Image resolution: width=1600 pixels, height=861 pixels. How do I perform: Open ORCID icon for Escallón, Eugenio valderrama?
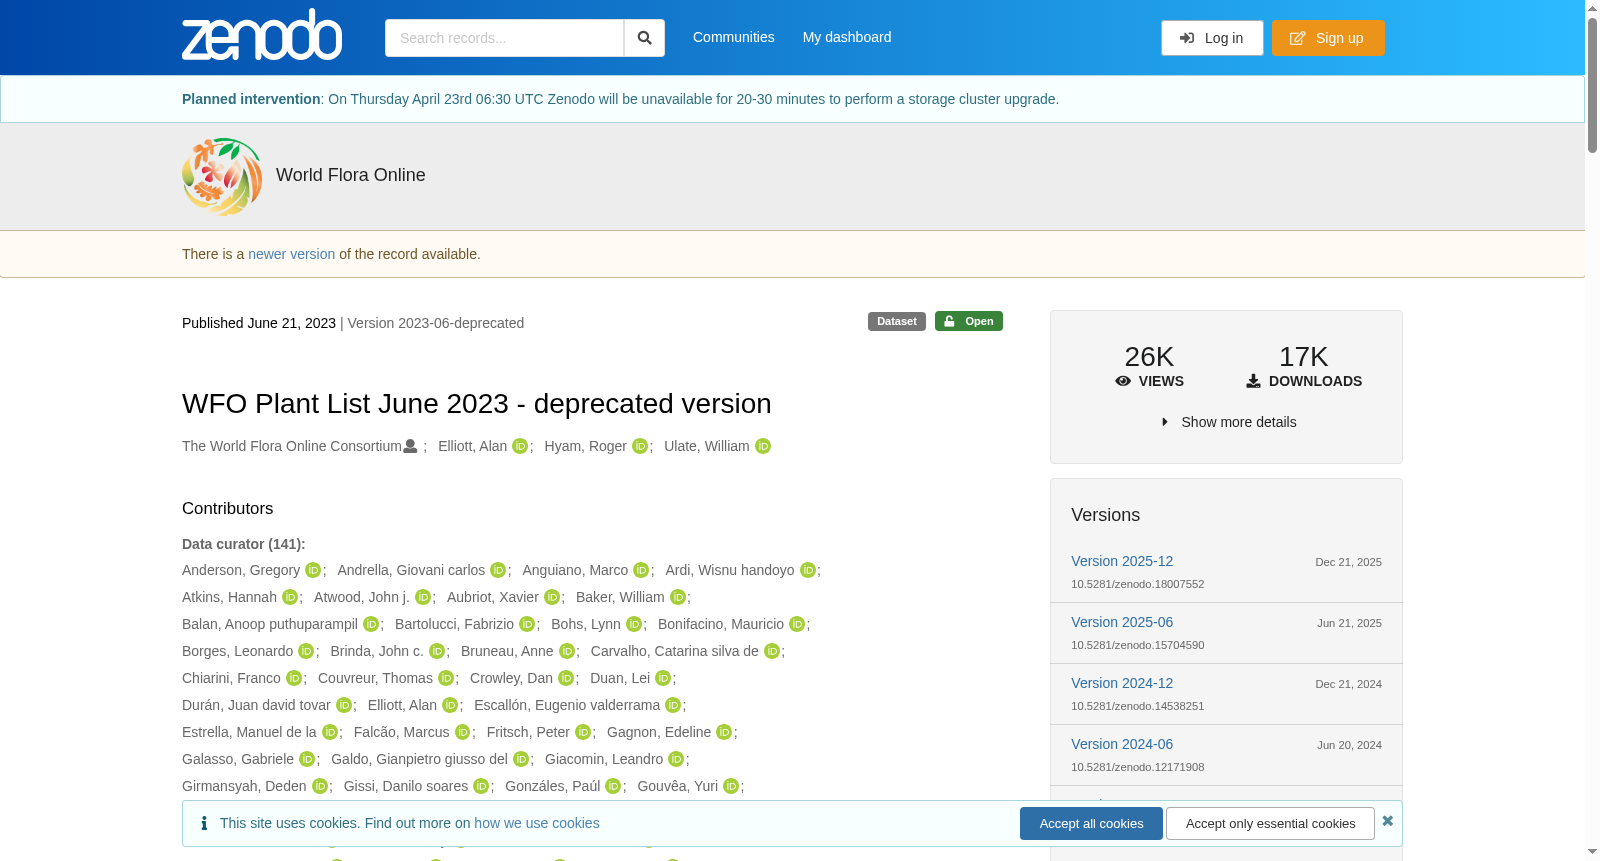point(673,705)
